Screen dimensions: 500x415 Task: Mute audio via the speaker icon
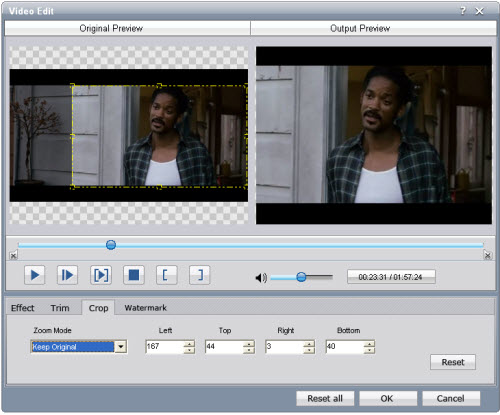[261, 277]
